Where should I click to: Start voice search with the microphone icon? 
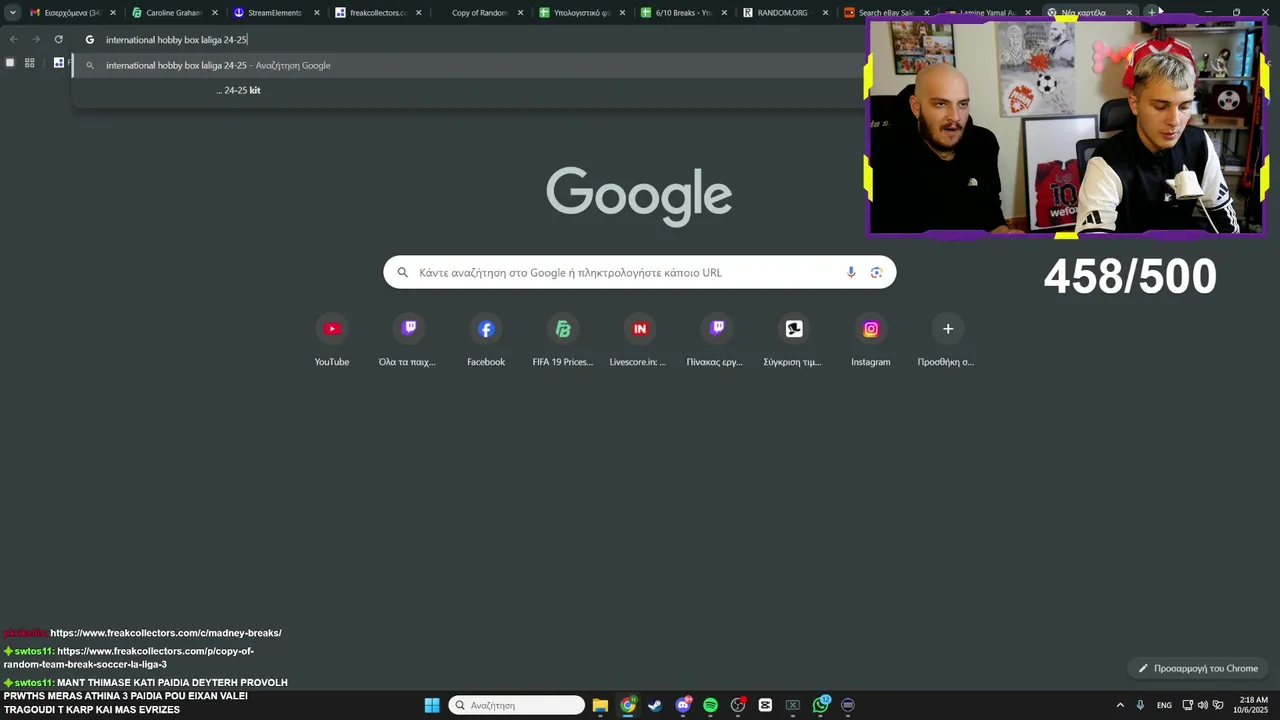pyautogui.click(x=851, y=272)
